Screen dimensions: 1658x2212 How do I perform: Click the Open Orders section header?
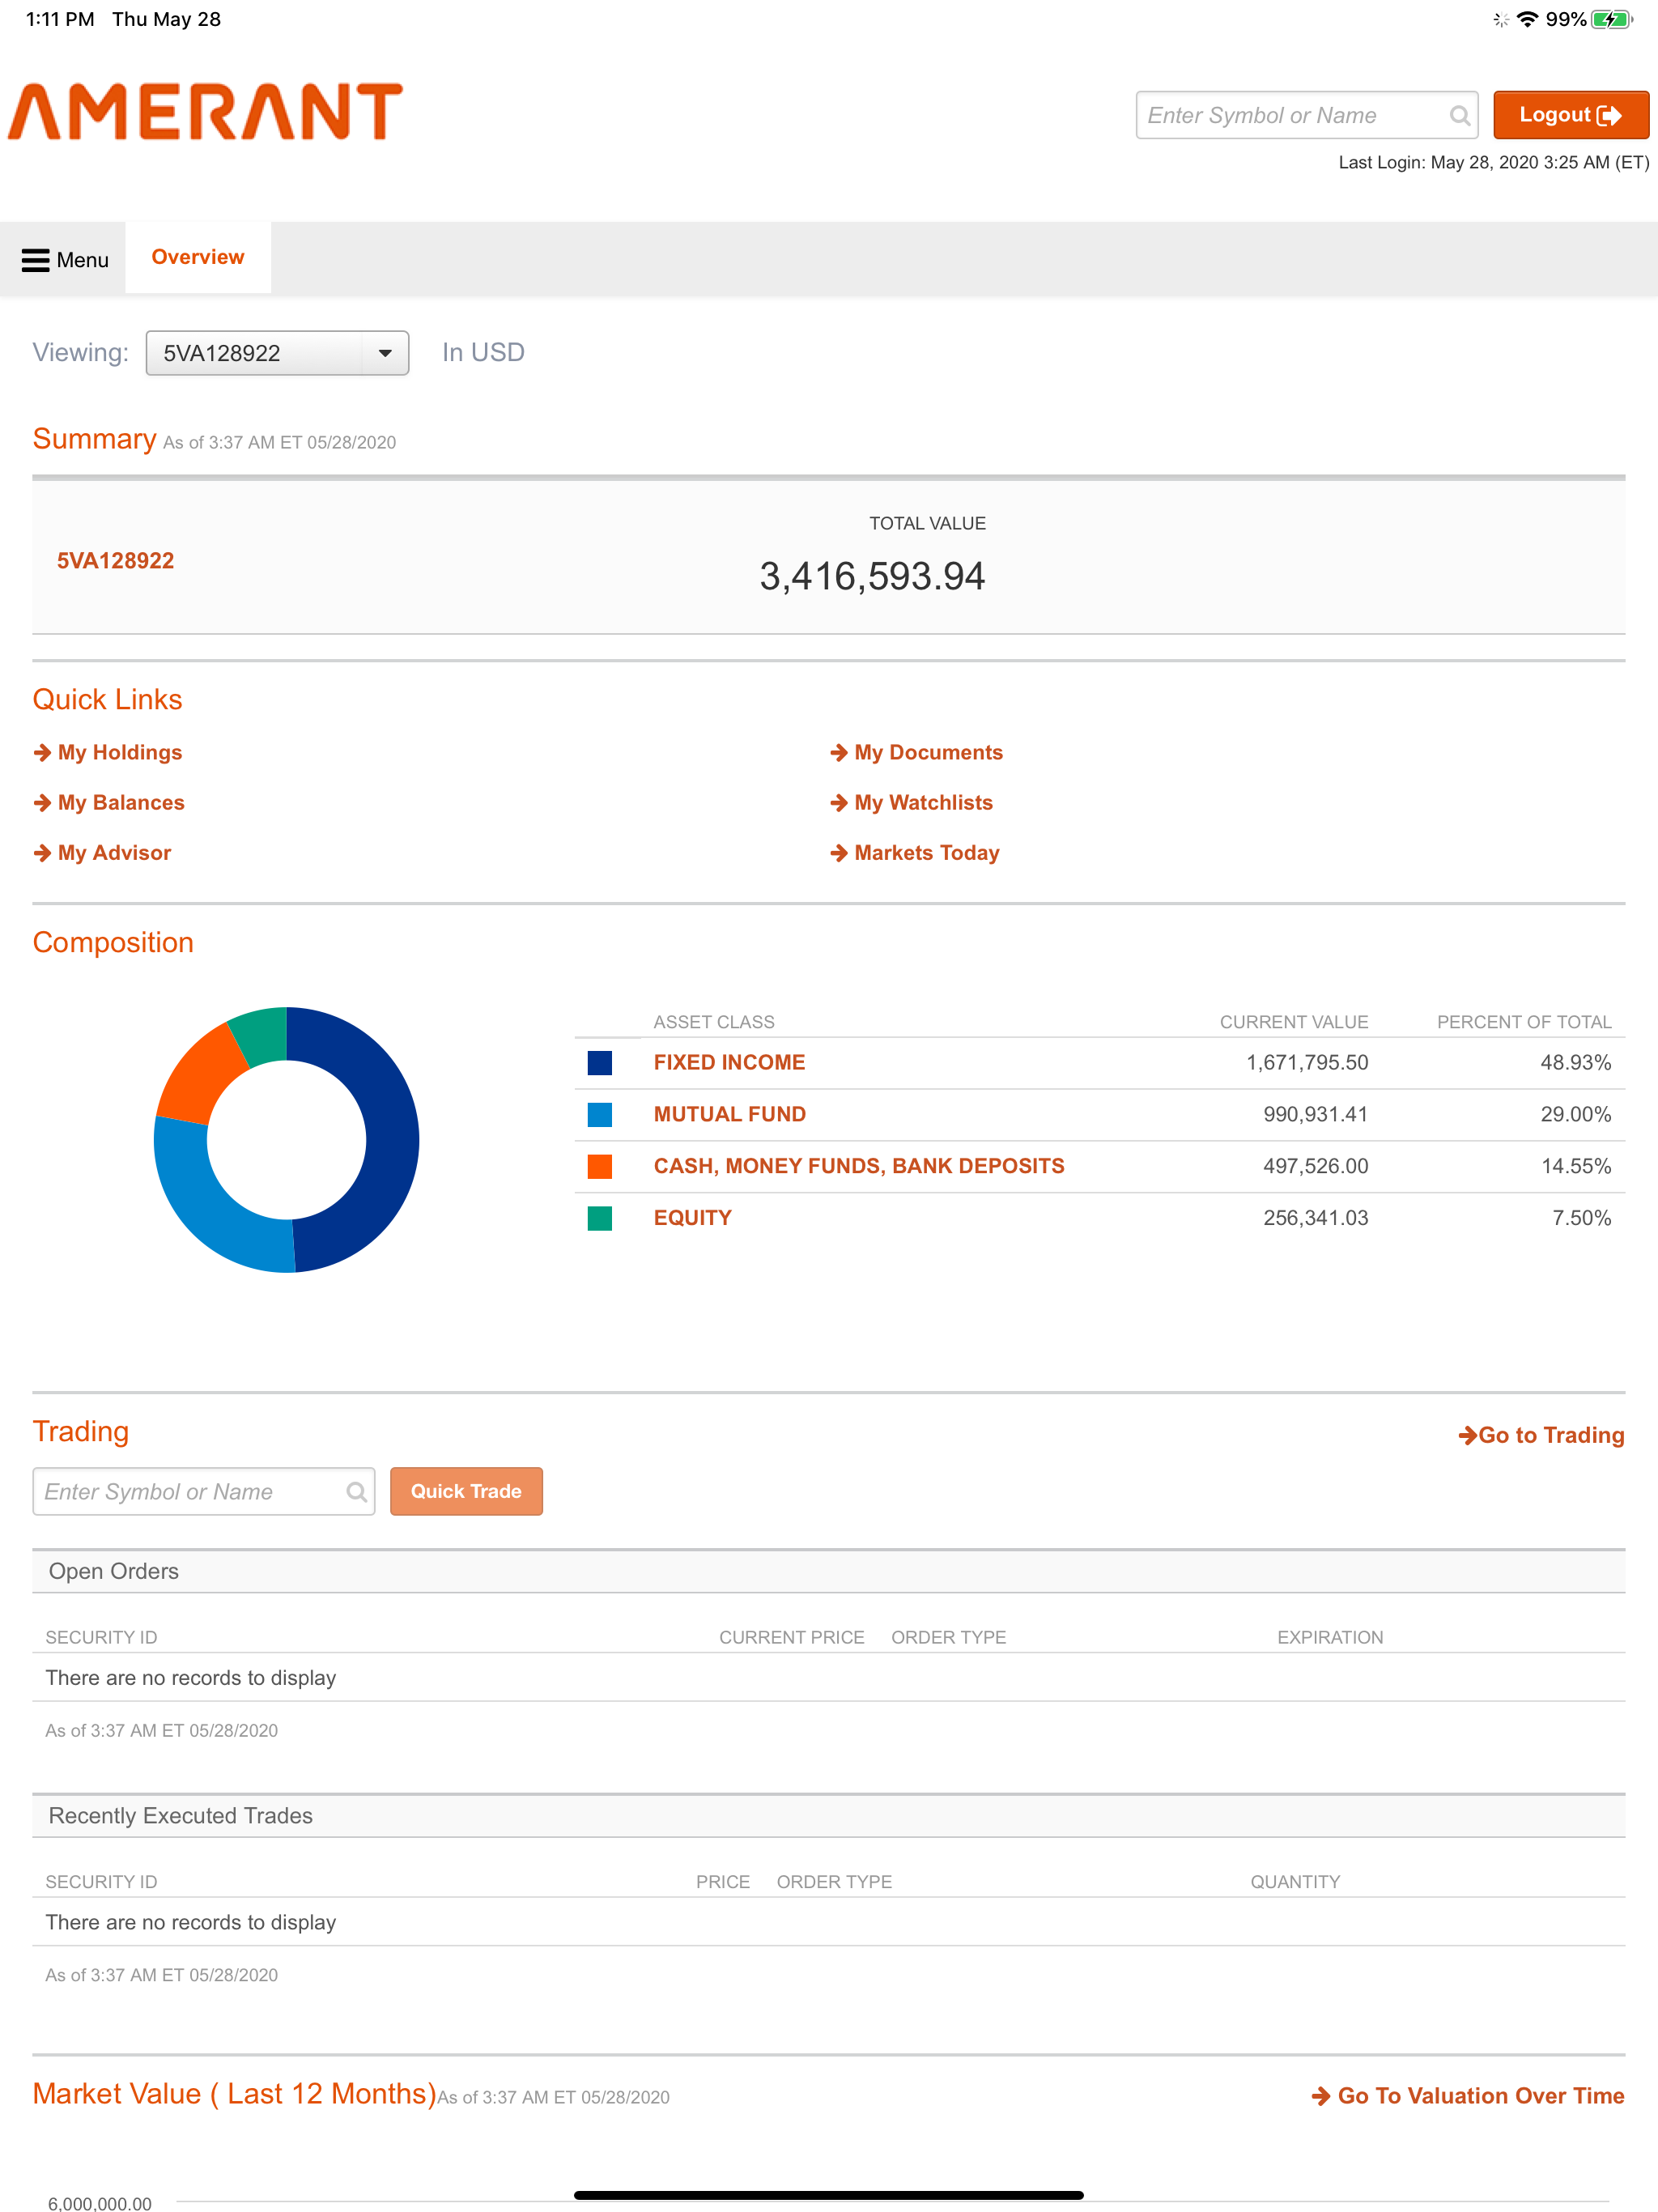(x=829, y=1572)
